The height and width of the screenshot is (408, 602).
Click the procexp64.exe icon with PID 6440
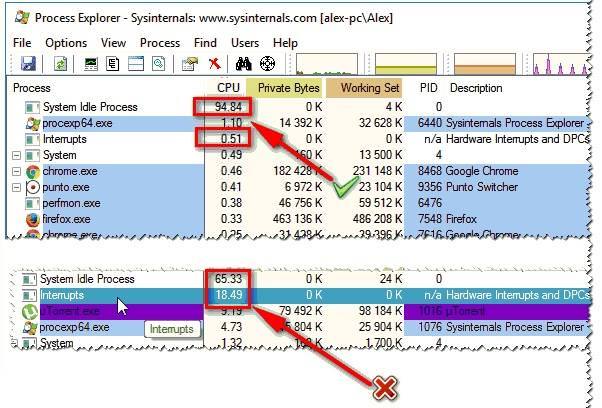pos(33,123)
